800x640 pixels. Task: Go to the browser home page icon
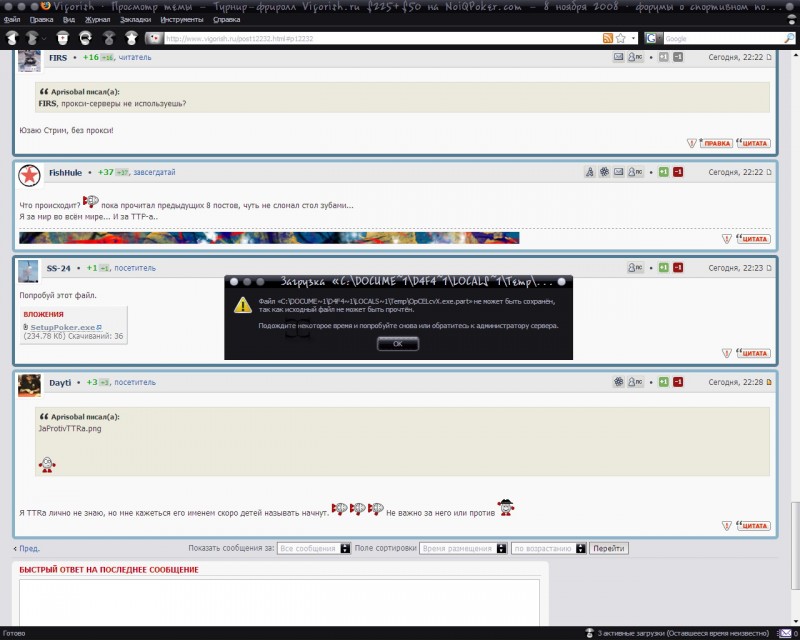pos(131,38)
